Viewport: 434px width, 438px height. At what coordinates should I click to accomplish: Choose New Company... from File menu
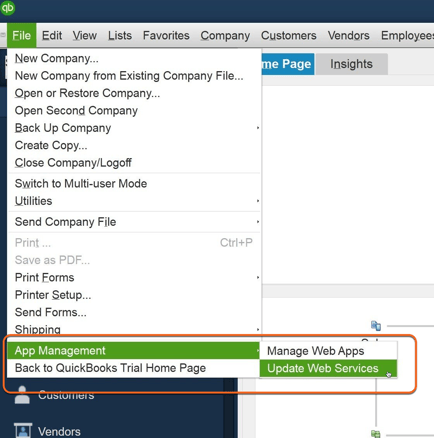coord(134,58)
